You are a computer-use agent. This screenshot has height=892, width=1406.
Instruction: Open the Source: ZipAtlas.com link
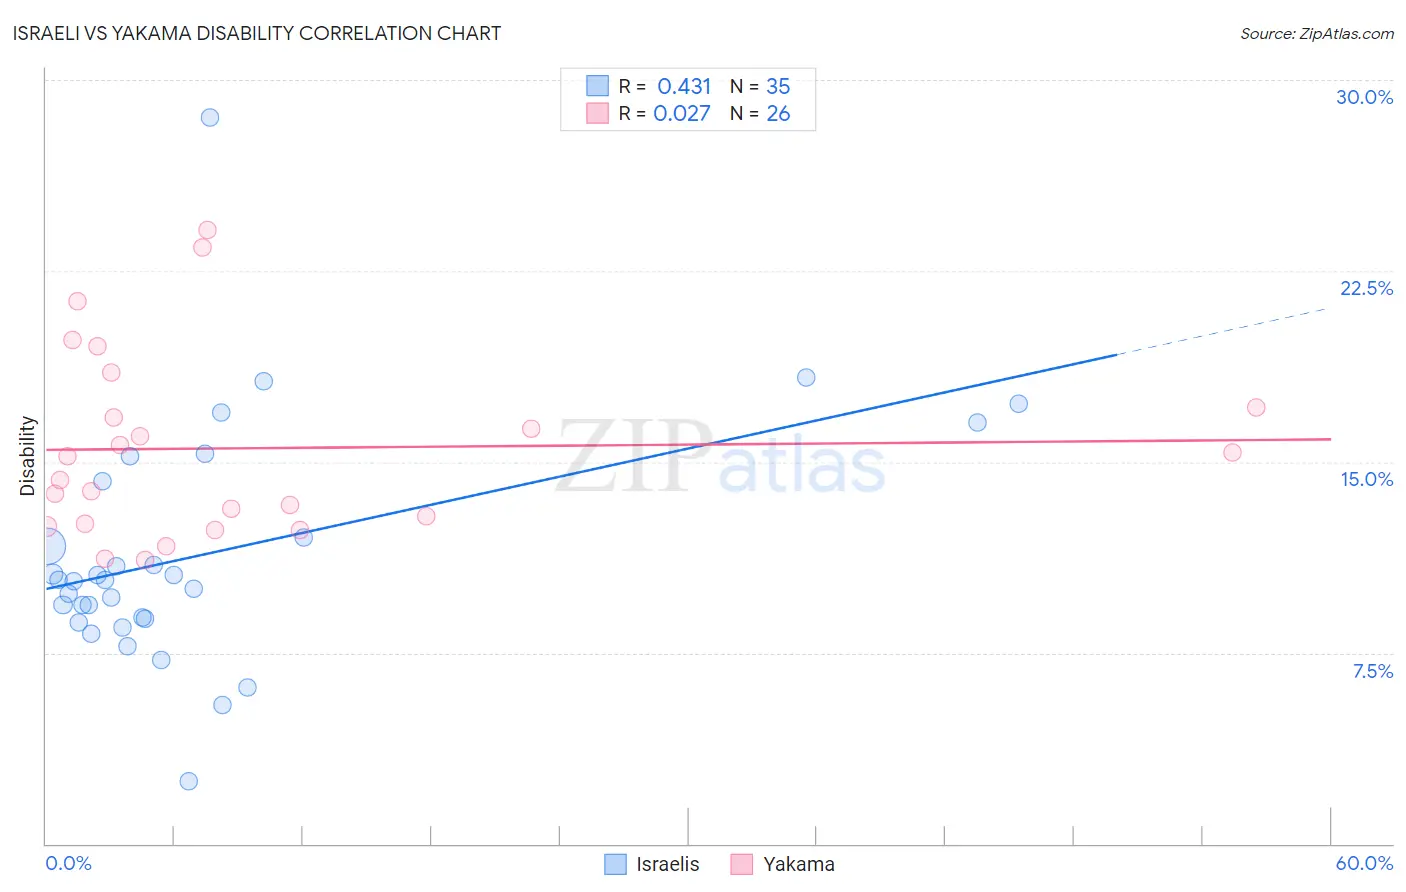pos(1317,33)
